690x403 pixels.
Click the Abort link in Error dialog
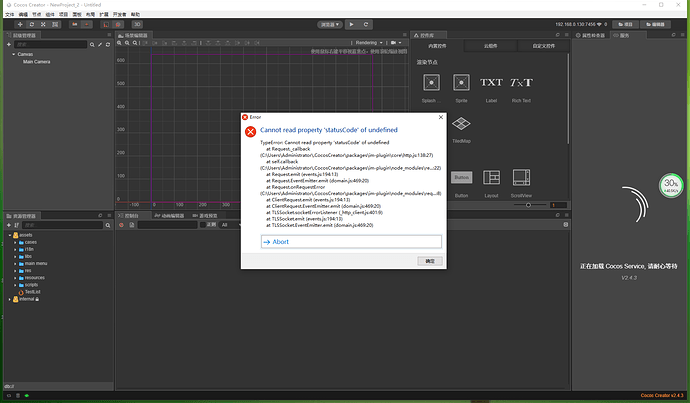pos(351,242)
